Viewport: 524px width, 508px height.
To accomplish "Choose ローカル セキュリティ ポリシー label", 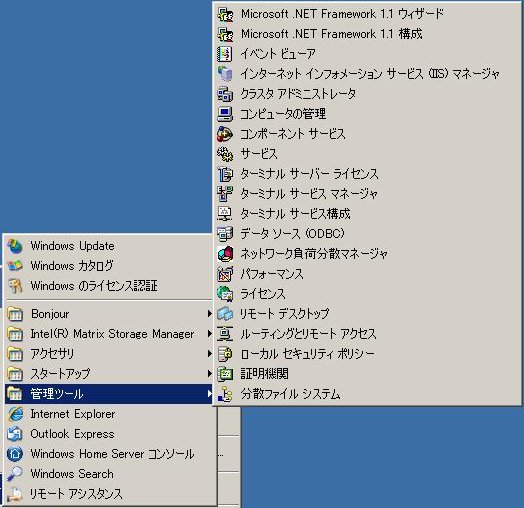I will point(307,354).
